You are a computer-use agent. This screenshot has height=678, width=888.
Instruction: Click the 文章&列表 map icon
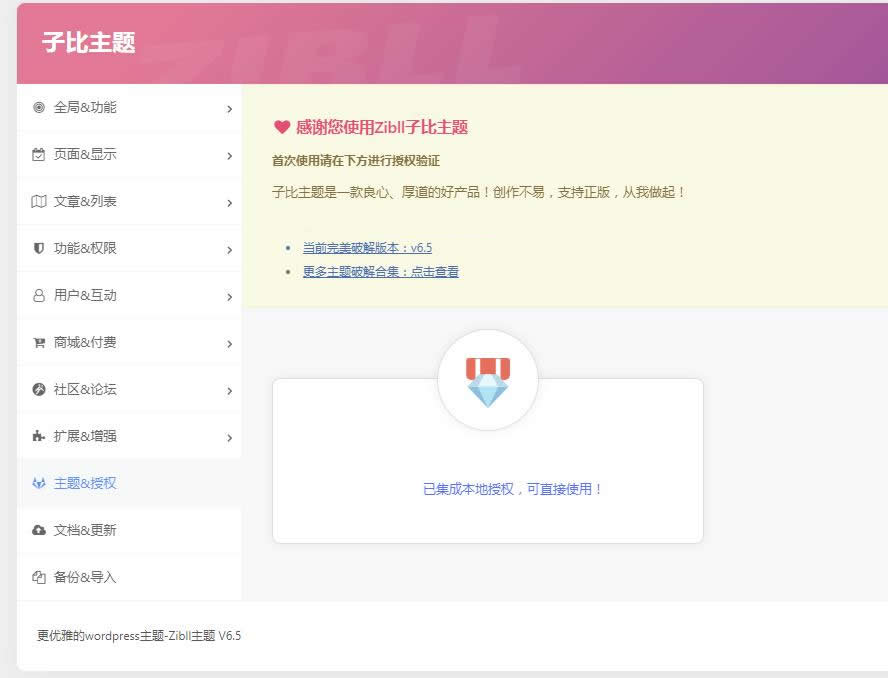39,201
